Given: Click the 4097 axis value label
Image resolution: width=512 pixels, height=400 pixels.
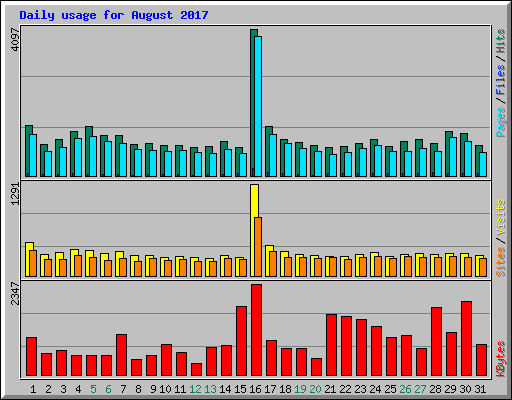Looking at the screenshot, I should pyautogui.click(x=15, y=40).
